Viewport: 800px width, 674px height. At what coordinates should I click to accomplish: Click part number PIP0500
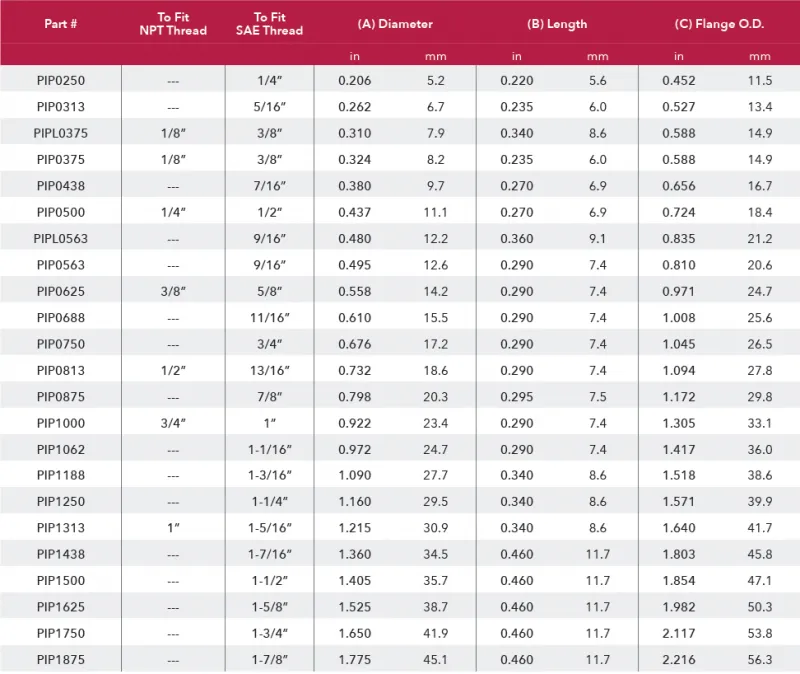coord(61,212)
